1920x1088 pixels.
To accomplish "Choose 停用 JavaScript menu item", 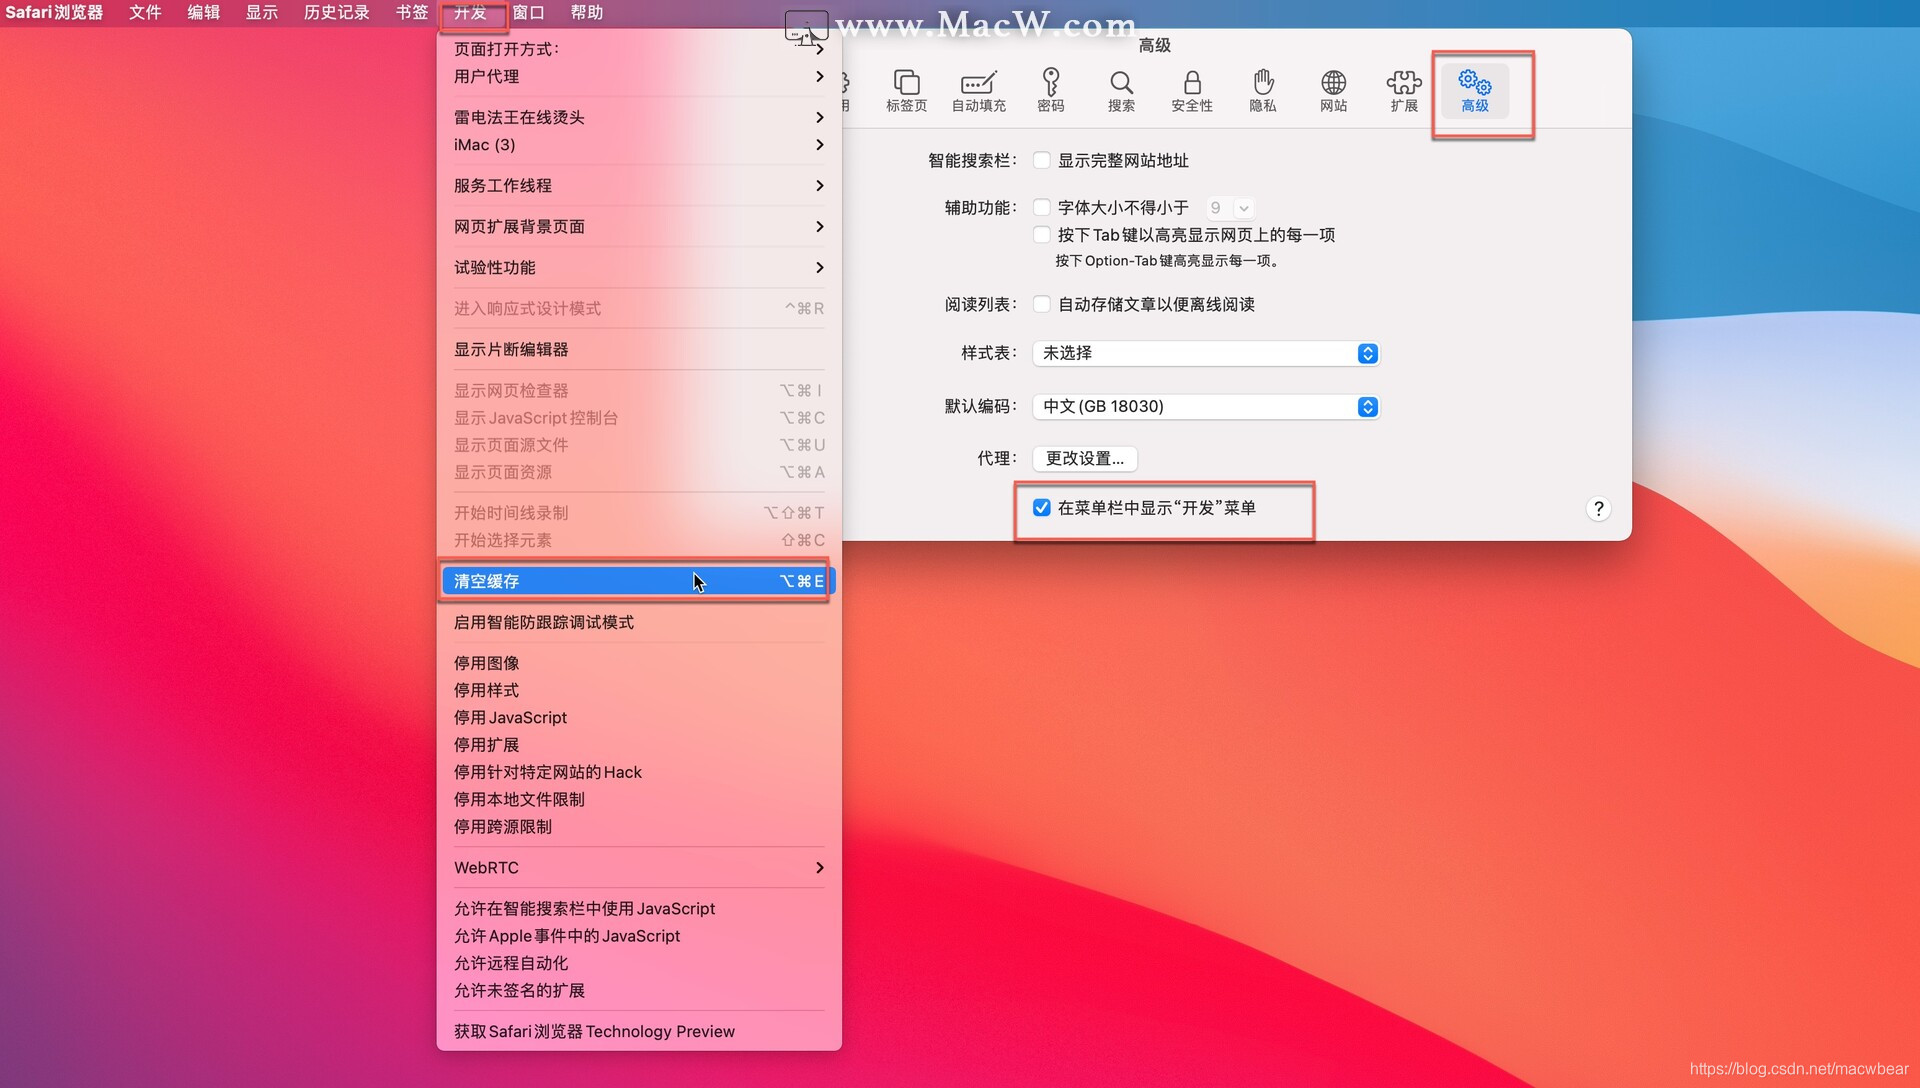I will click(639, 718).
